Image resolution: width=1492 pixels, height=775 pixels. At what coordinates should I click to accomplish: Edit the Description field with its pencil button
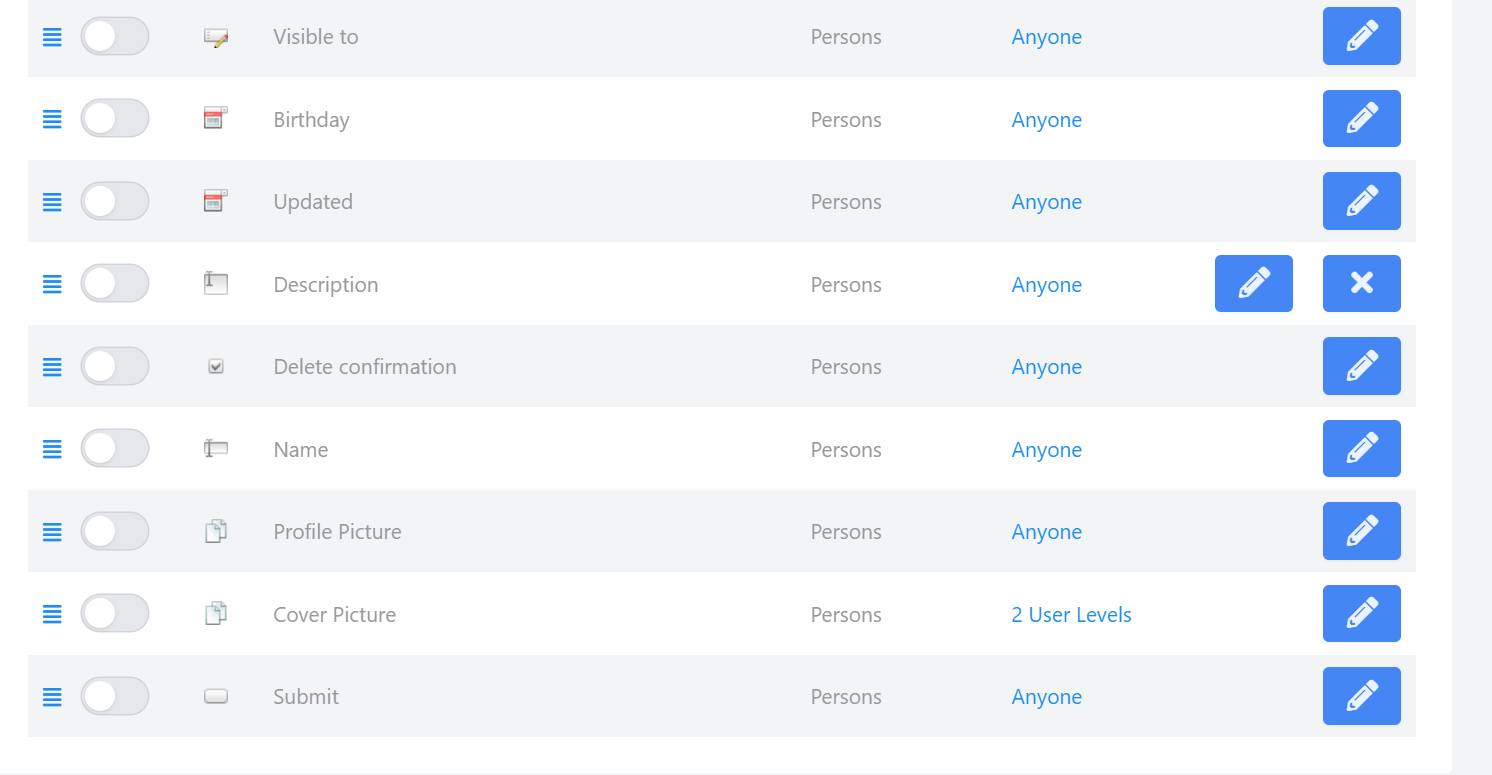[x=1253, y=284]
